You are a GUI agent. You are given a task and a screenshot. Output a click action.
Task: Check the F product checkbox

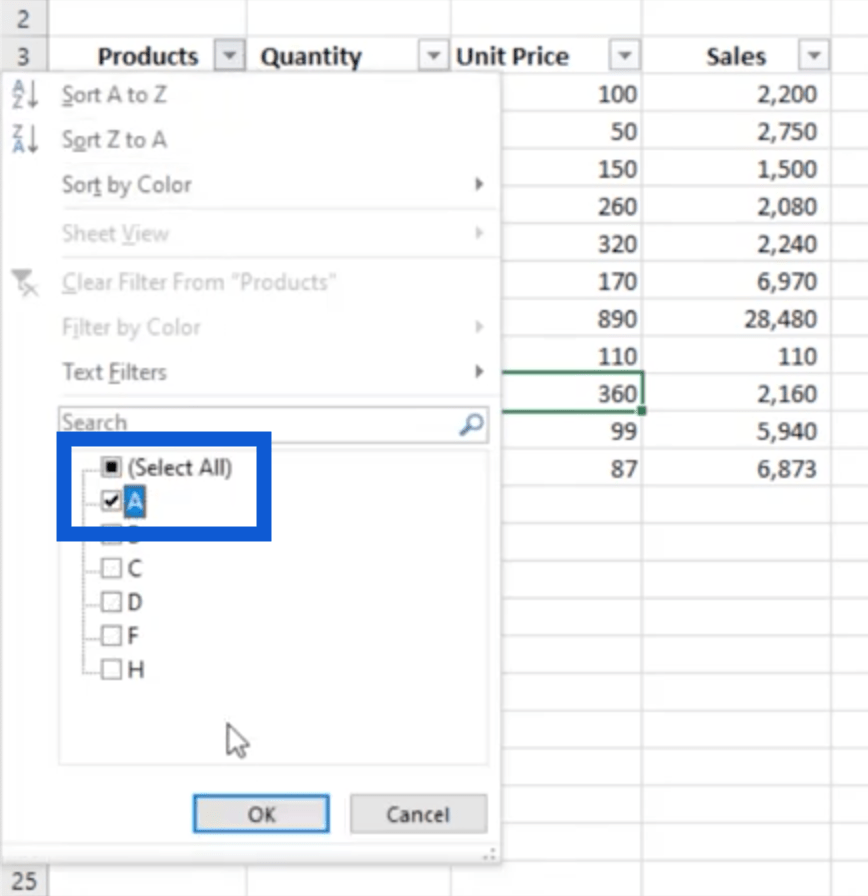111,635
